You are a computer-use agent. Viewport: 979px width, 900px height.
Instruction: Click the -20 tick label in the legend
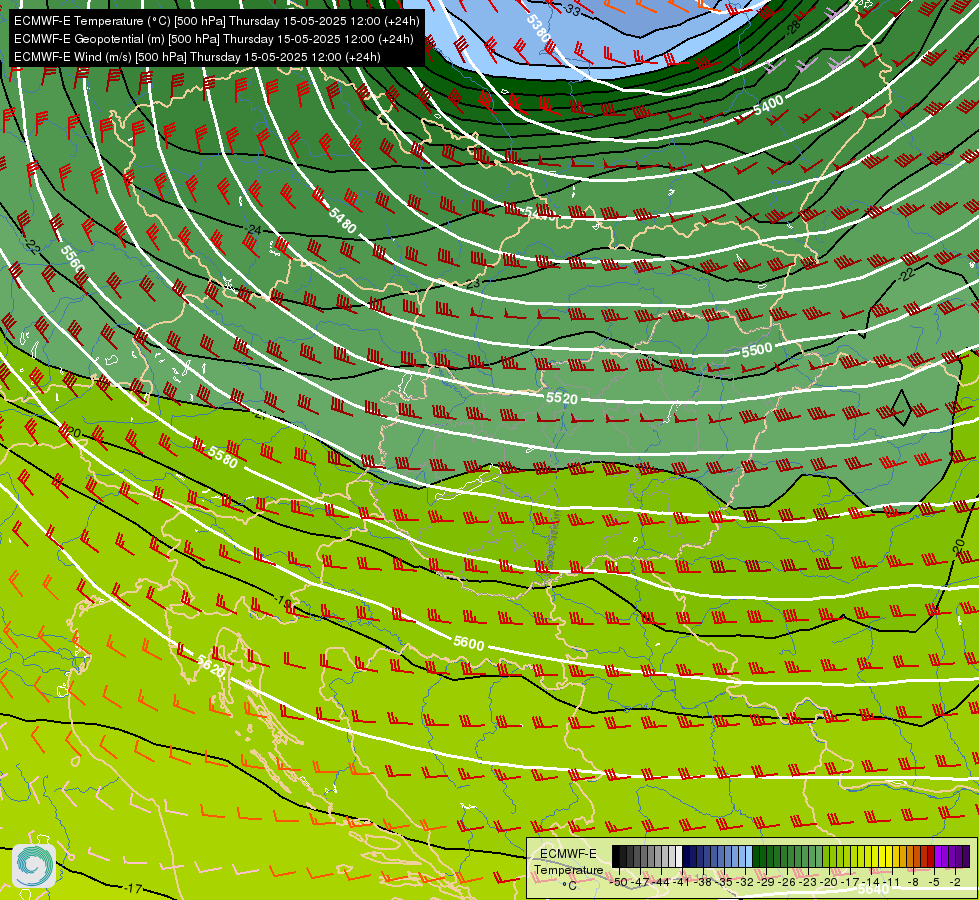(829, 882)
